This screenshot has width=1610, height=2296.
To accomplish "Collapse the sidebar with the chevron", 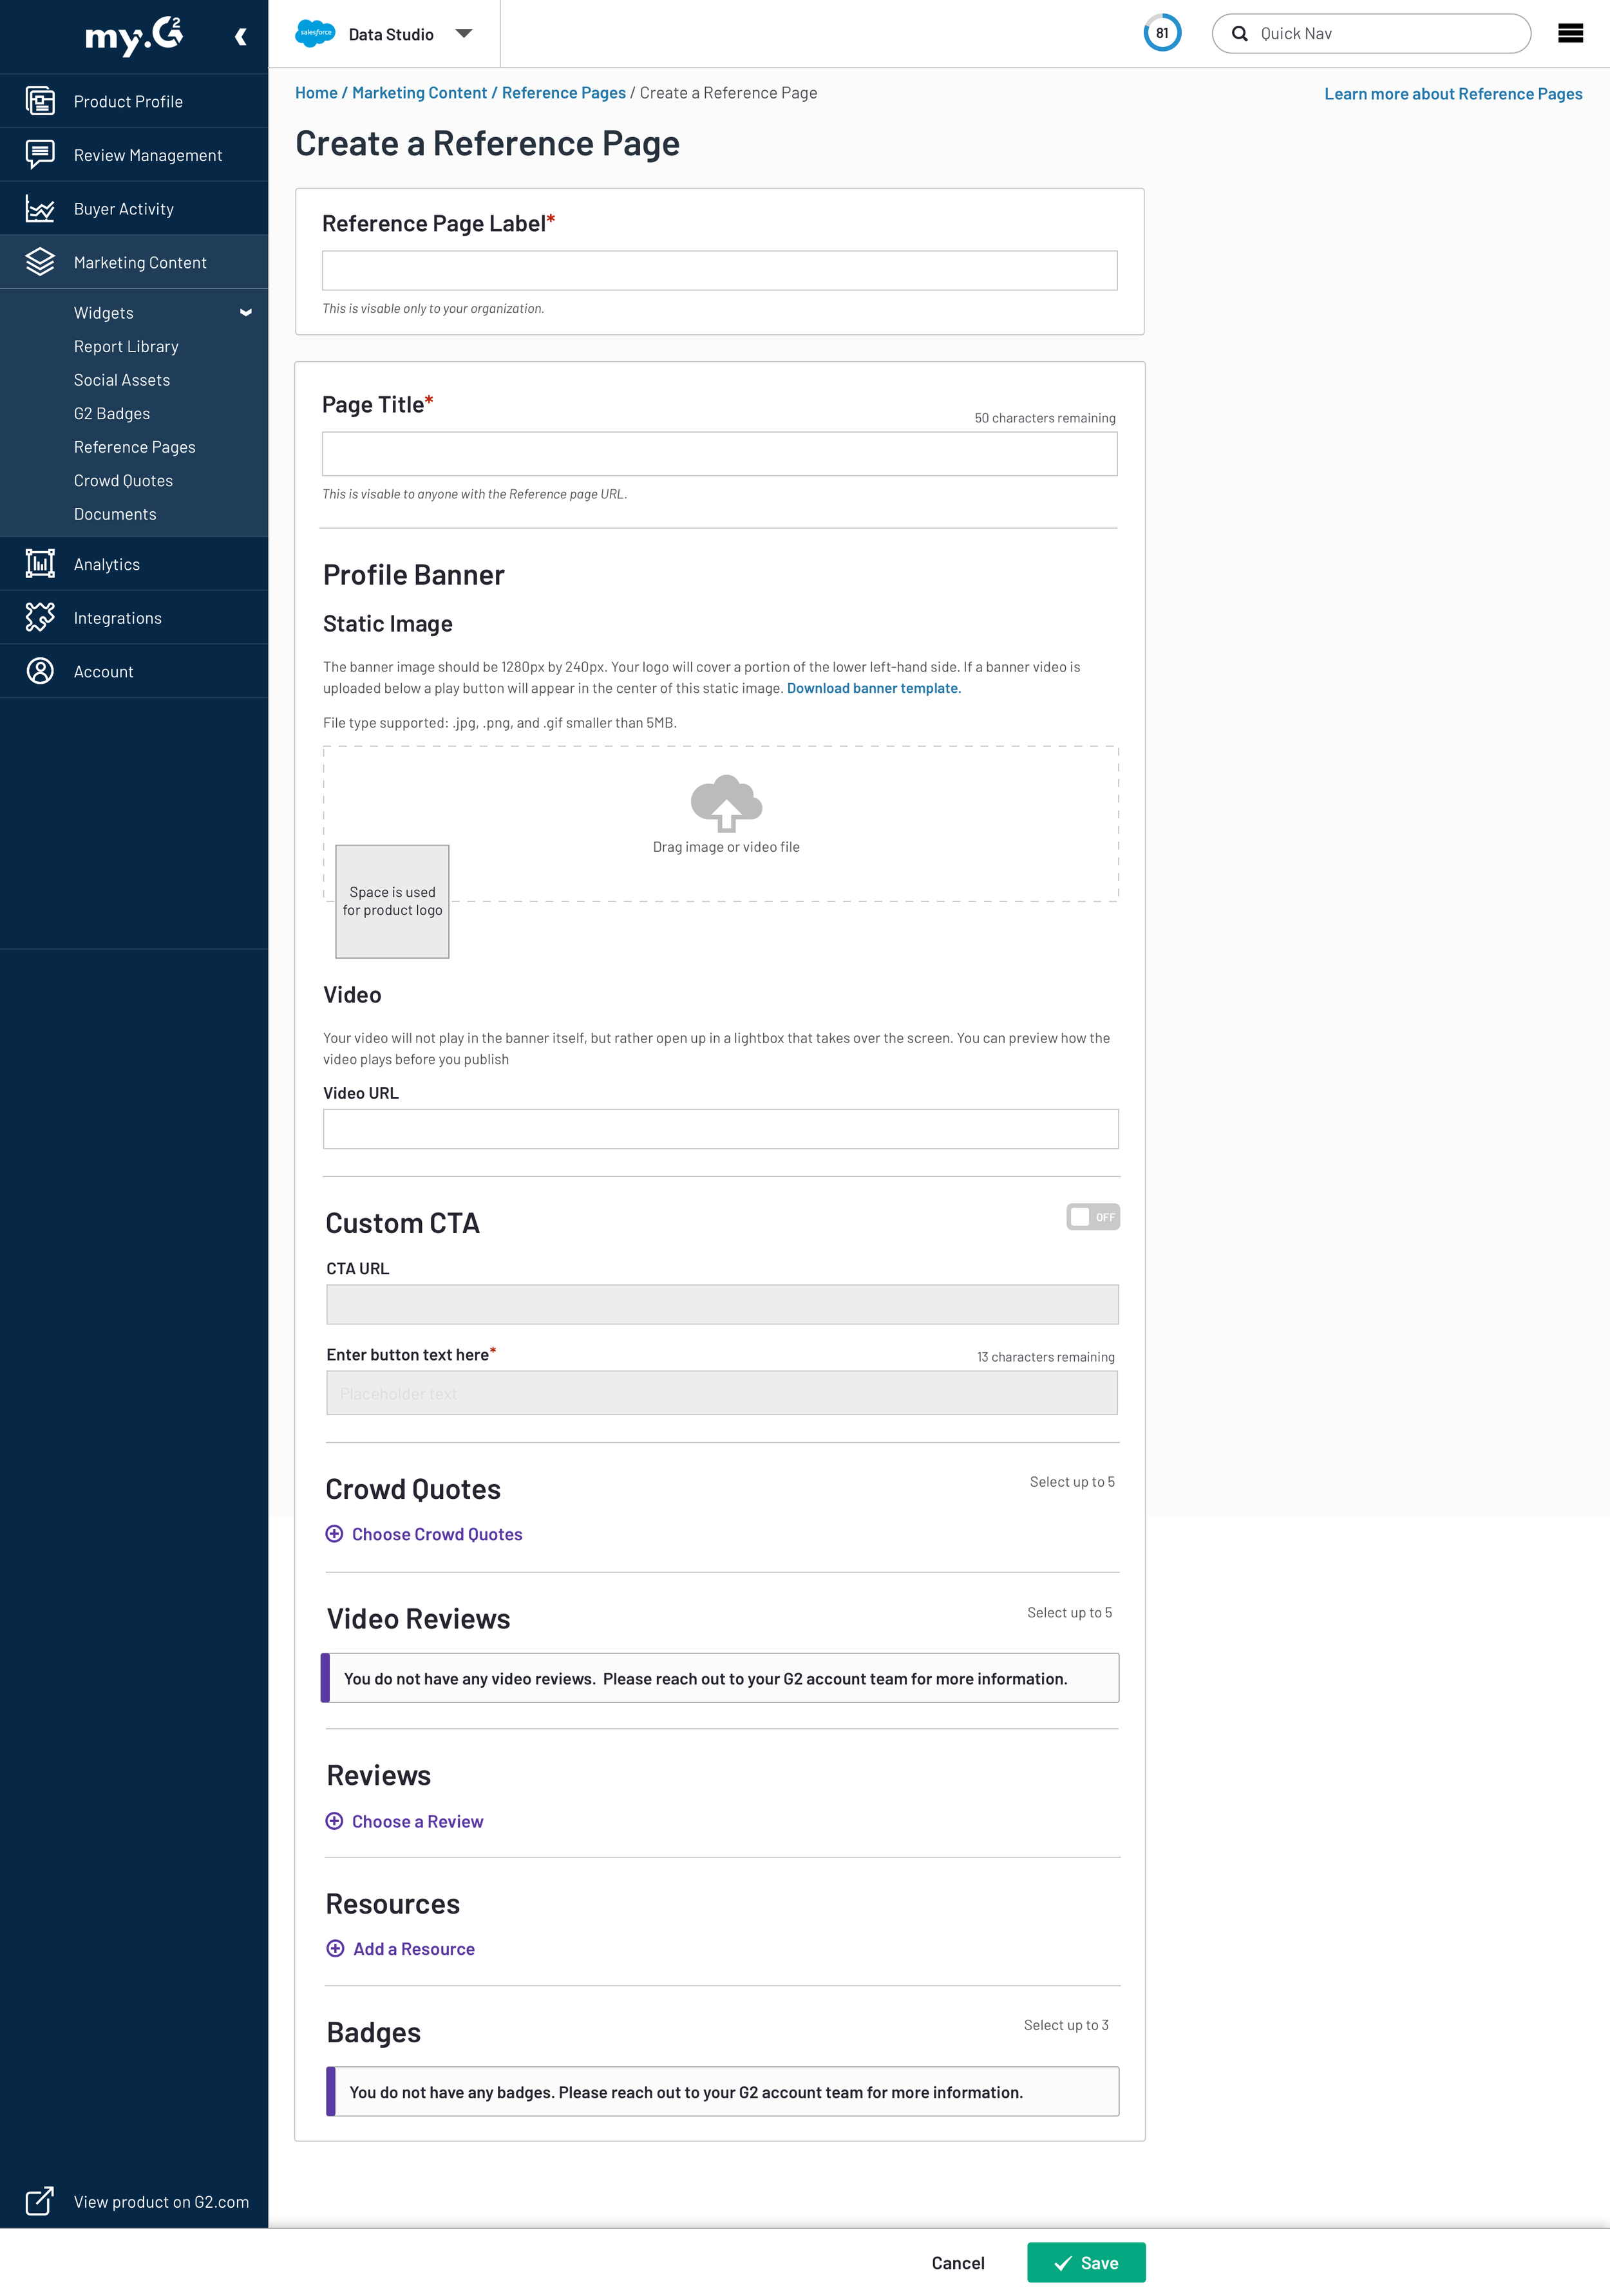I will (240, 37).
